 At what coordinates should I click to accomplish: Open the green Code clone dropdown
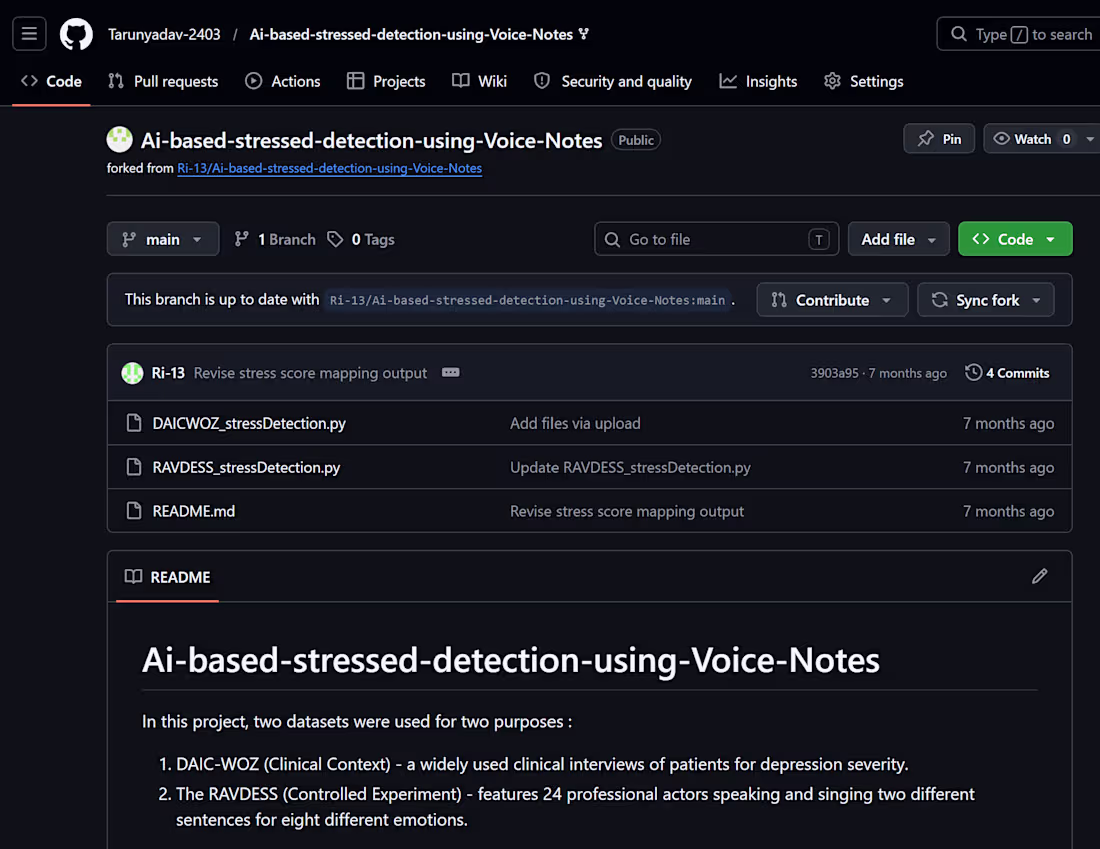[x=1014, y=239]
